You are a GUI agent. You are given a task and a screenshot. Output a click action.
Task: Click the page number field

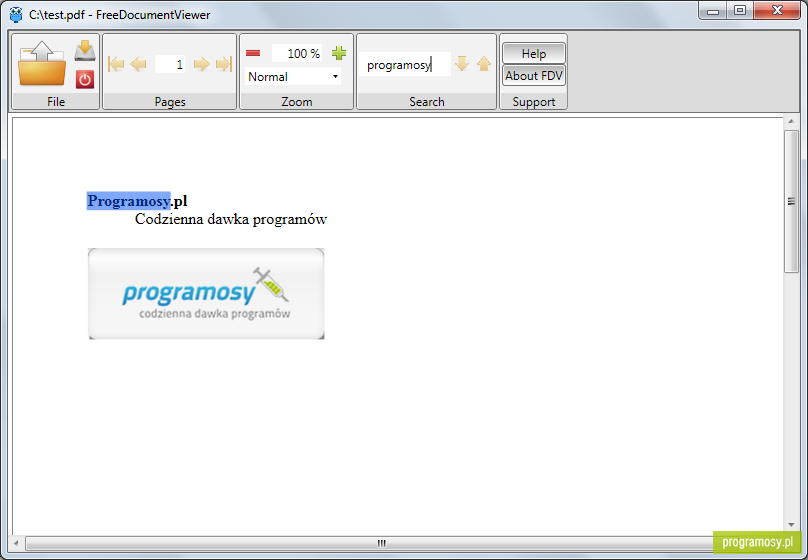coord(170,64)
